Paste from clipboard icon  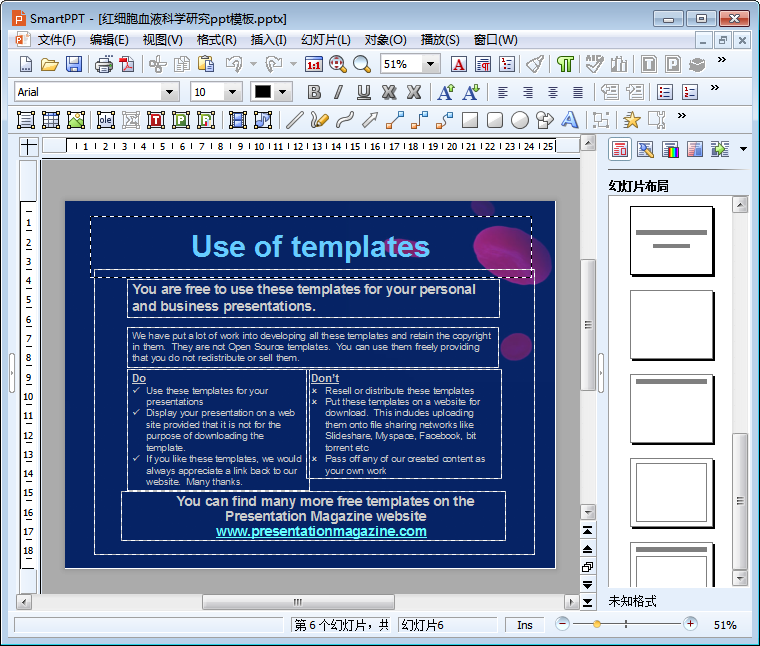pyautogui.click(x=206, y=64)
